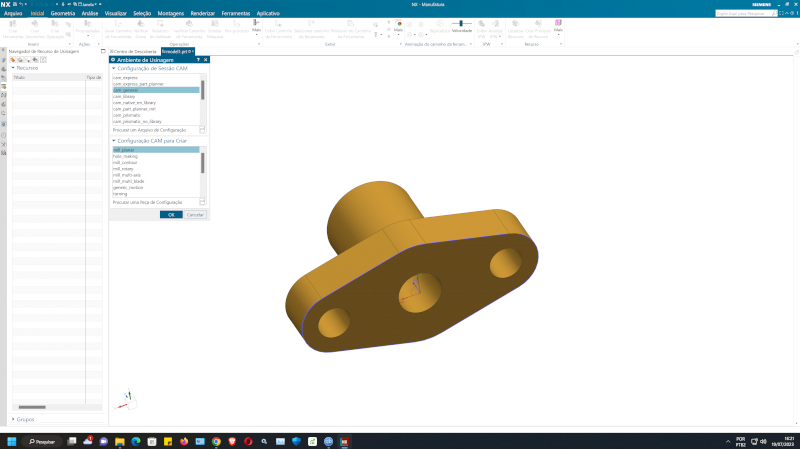This screenshot has height=449, width=800.
Task: Open the Geometria ribbon tab
Action: [62, 14]
